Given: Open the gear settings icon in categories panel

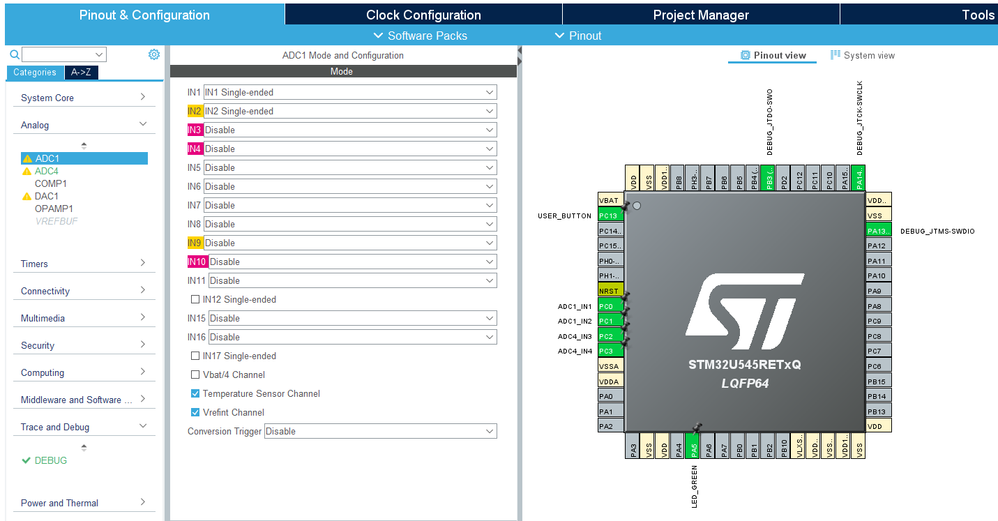Looking at the screenshot, I should point(154,55).
